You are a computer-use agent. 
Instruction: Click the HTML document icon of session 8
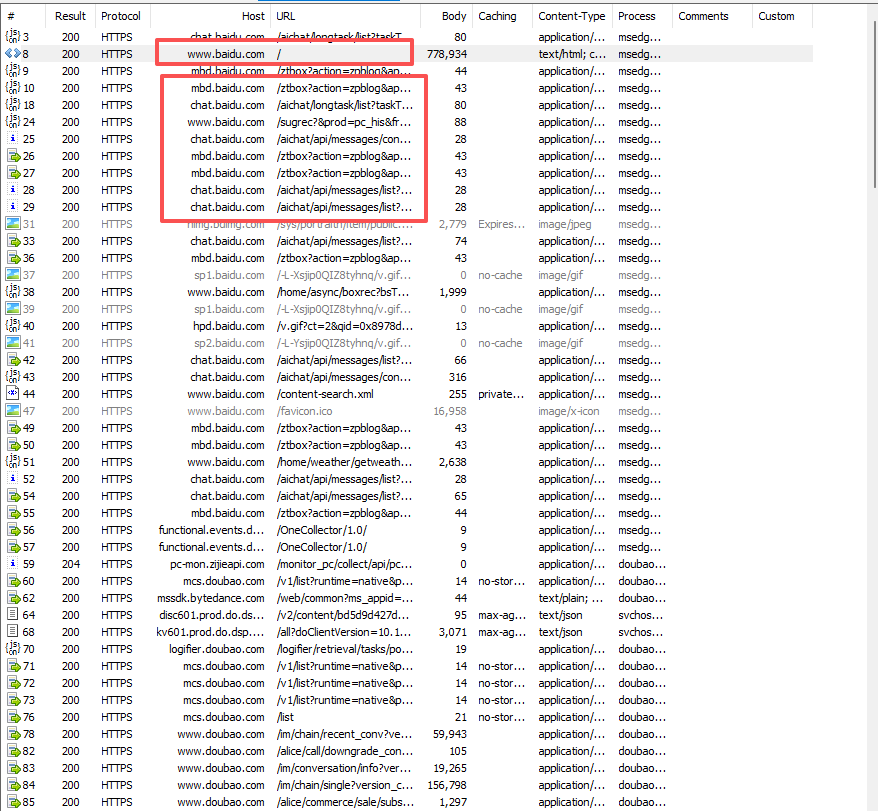tap(12, 54)
